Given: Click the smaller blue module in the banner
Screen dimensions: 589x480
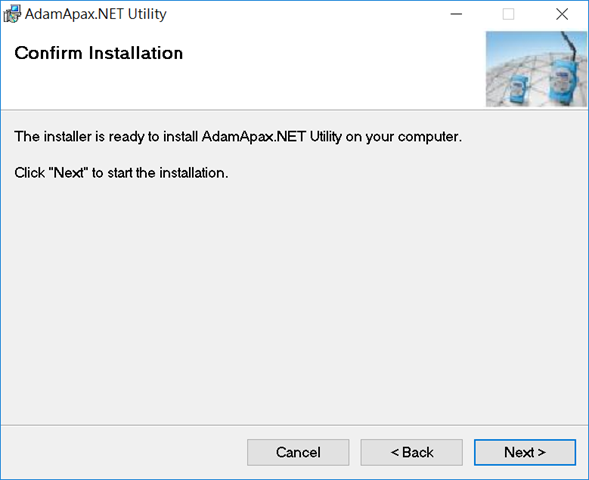Looking at the screenshot, I should (519, 89).
